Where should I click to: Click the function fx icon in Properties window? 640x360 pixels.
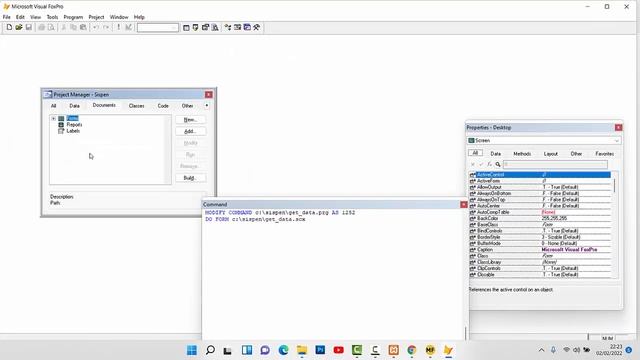[x=489, y=164]
